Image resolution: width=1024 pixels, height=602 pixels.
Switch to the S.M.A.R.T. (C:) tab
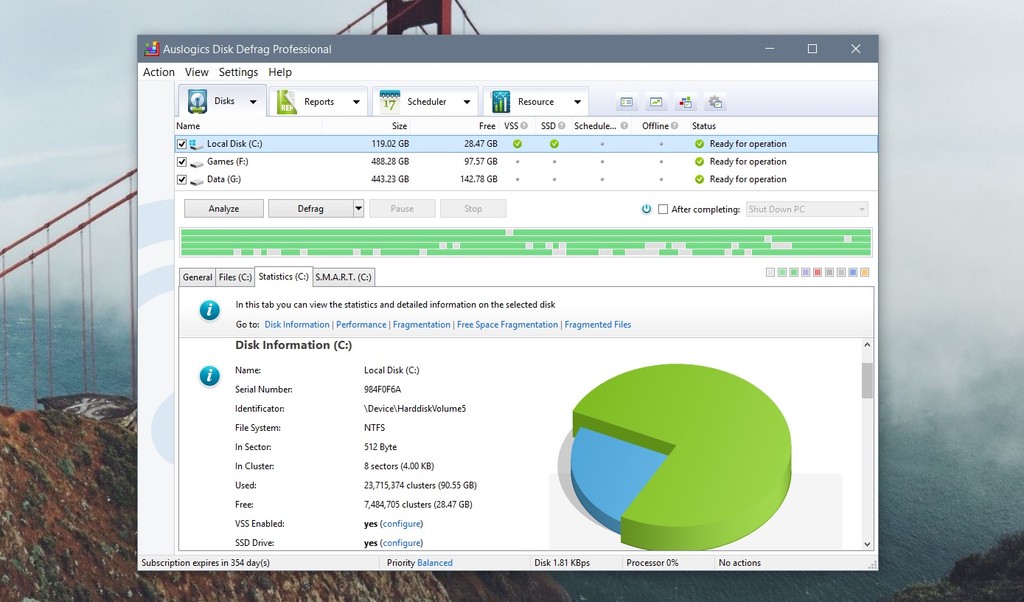point(343,277)
